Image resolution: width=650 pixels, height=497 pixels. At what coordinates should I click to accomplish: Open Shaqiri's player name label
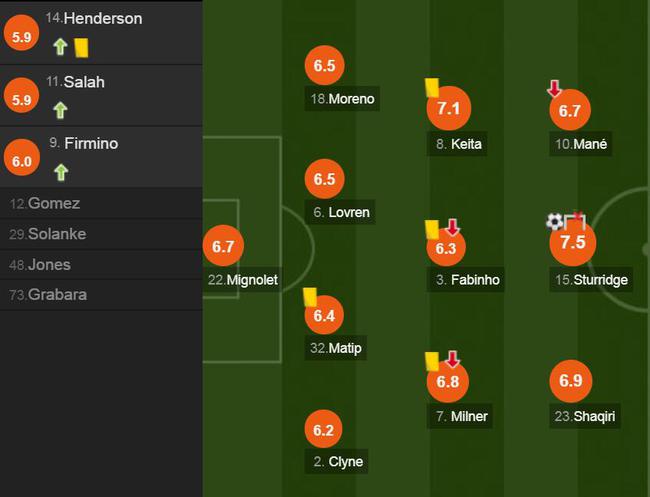click(585, 416)
